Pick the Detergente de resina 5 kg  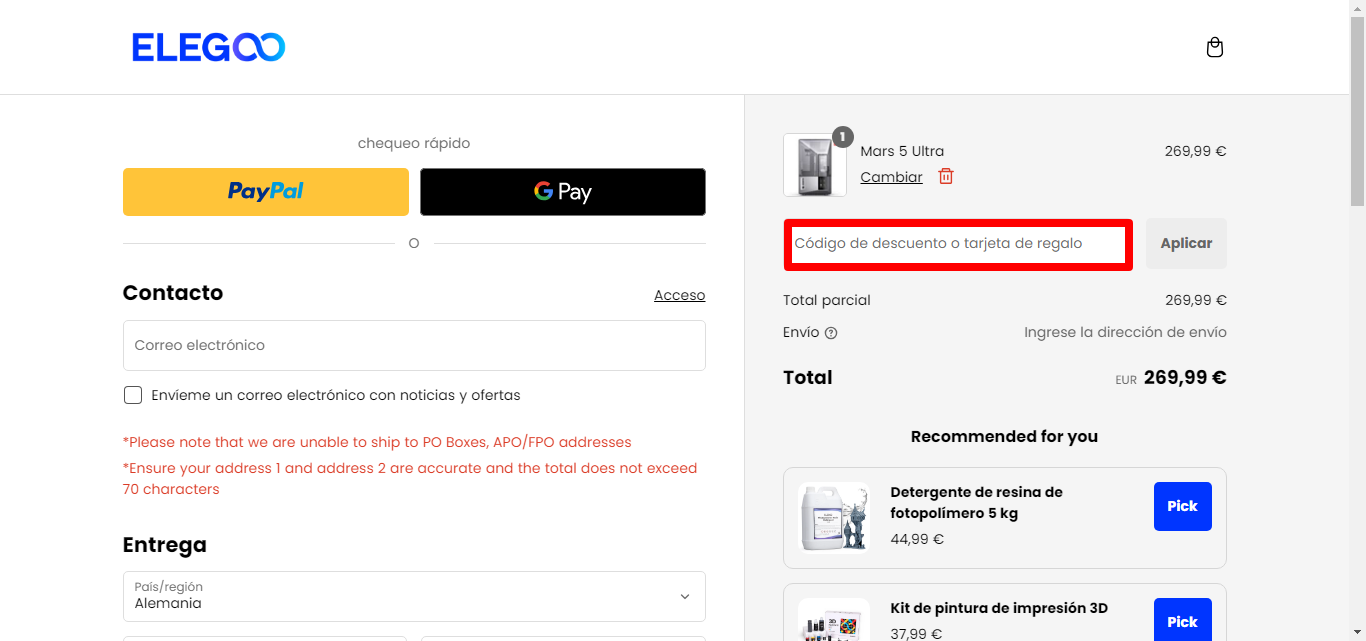tap(1182, 506)
